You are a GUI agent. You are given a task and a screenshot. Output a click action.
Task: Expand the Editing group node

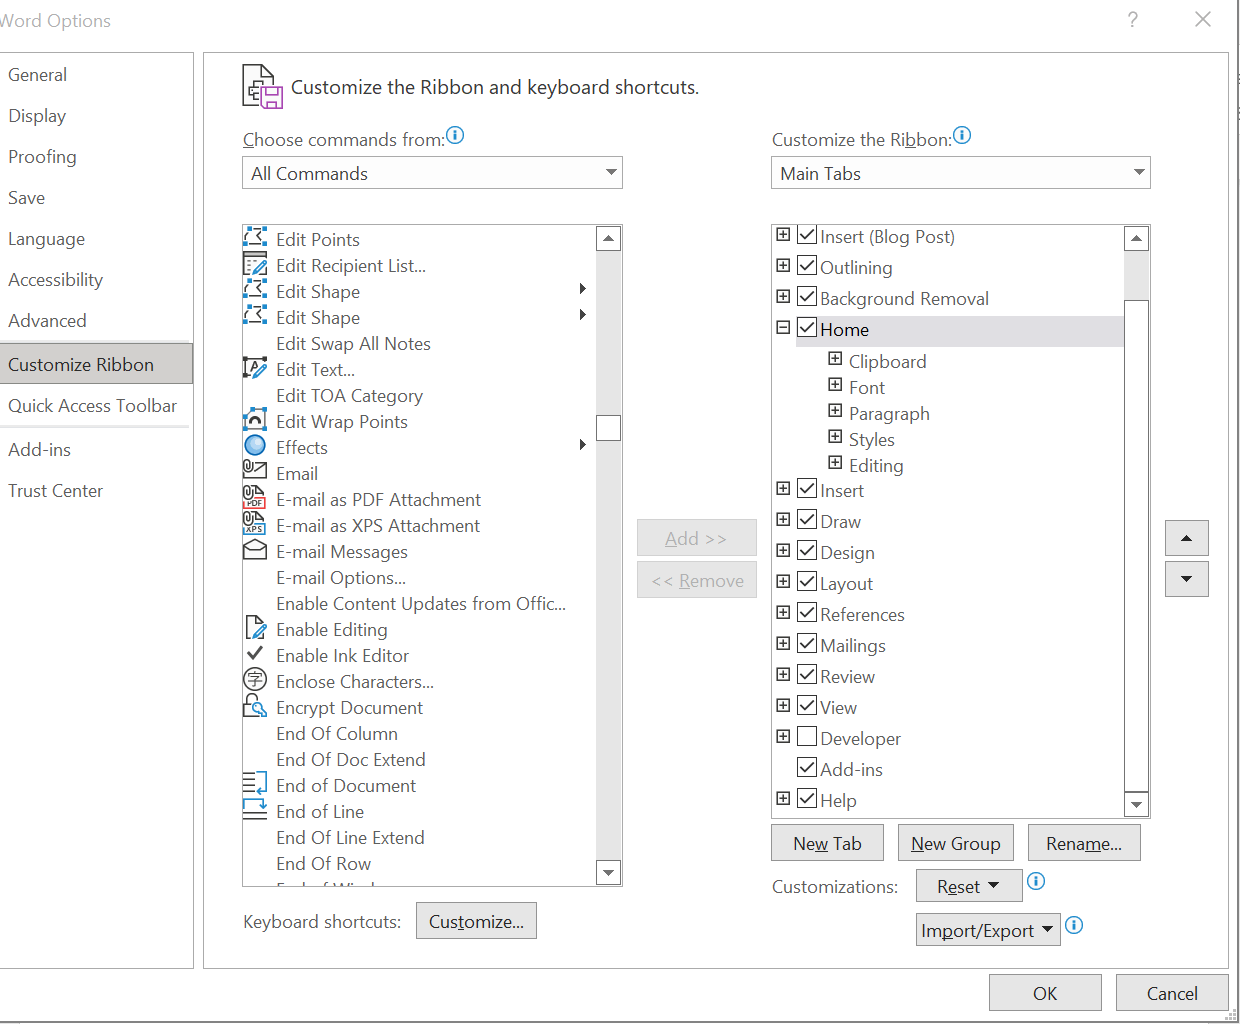[835, 462]
